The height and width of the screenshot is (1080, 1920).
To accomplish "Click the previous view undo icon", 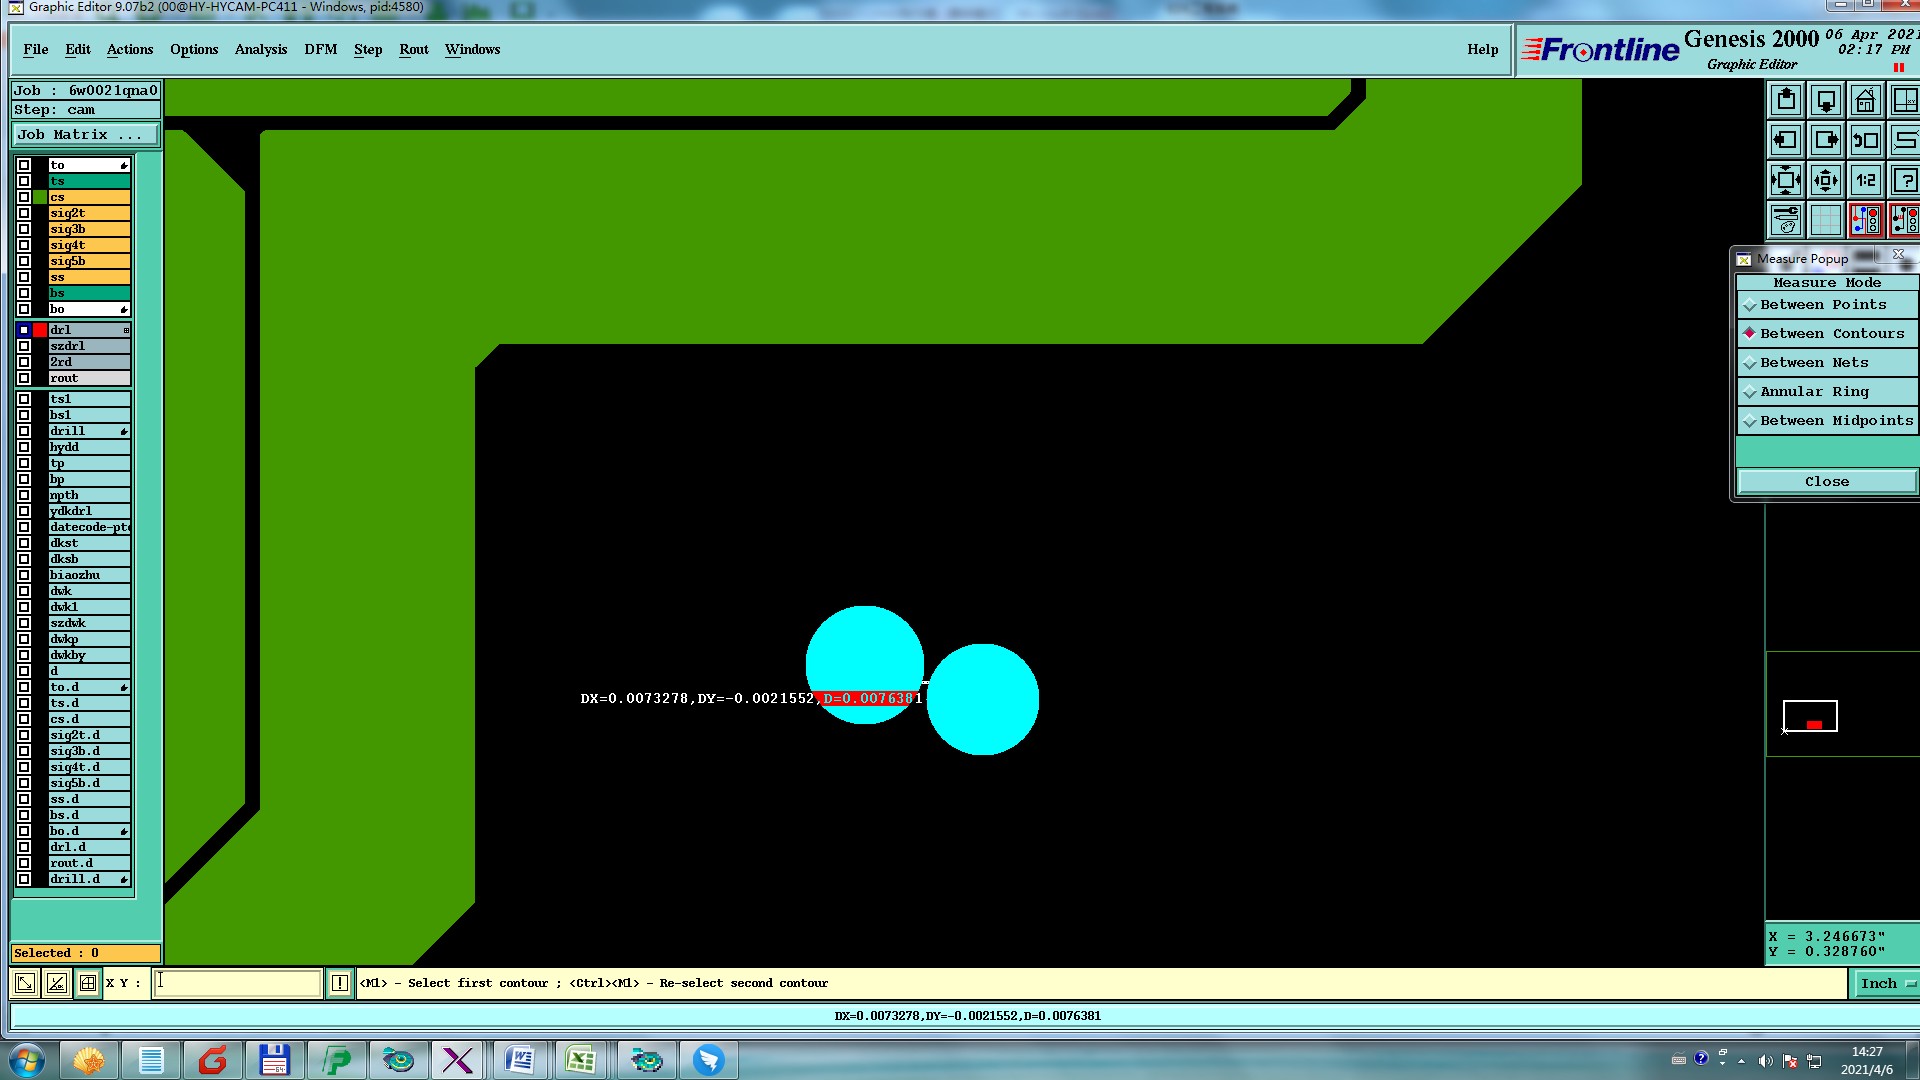I will tap(1865, 141).
